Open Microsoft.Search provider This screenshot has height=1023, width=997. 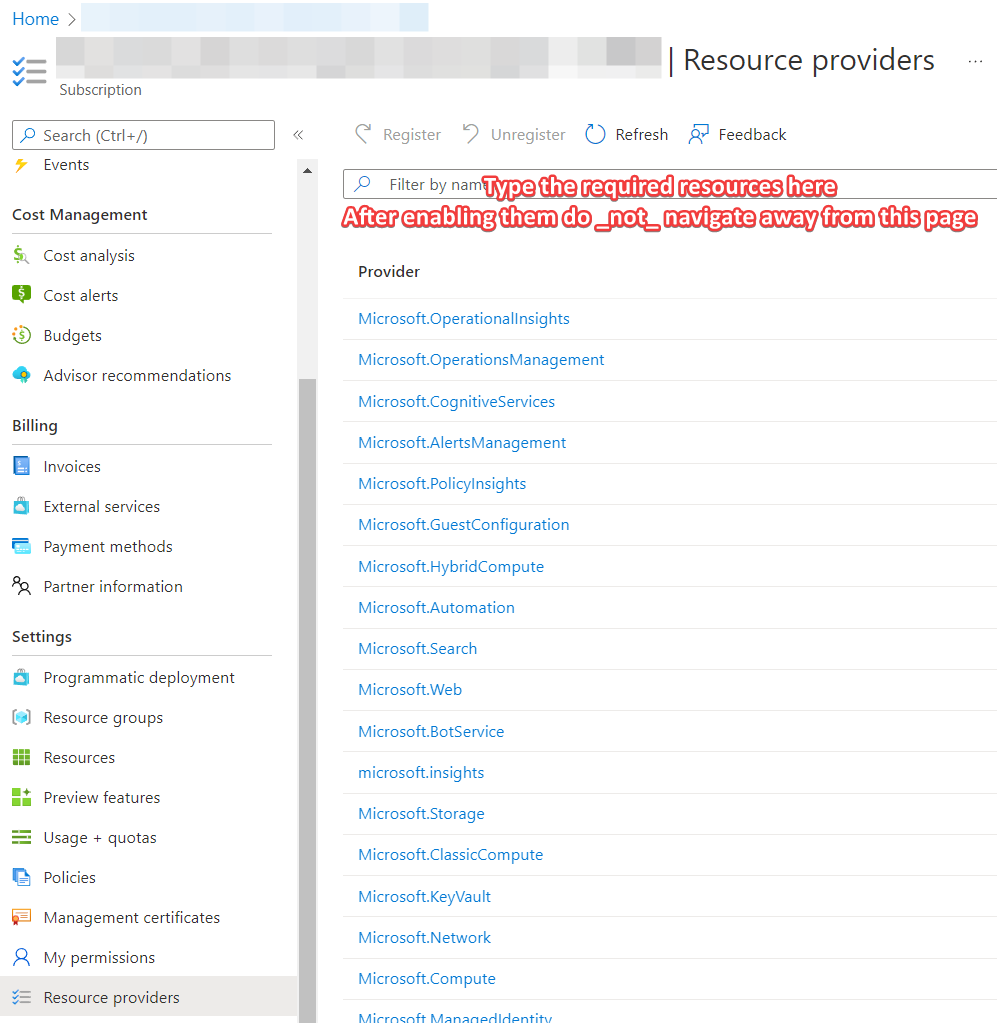click(x=418, y=649)
